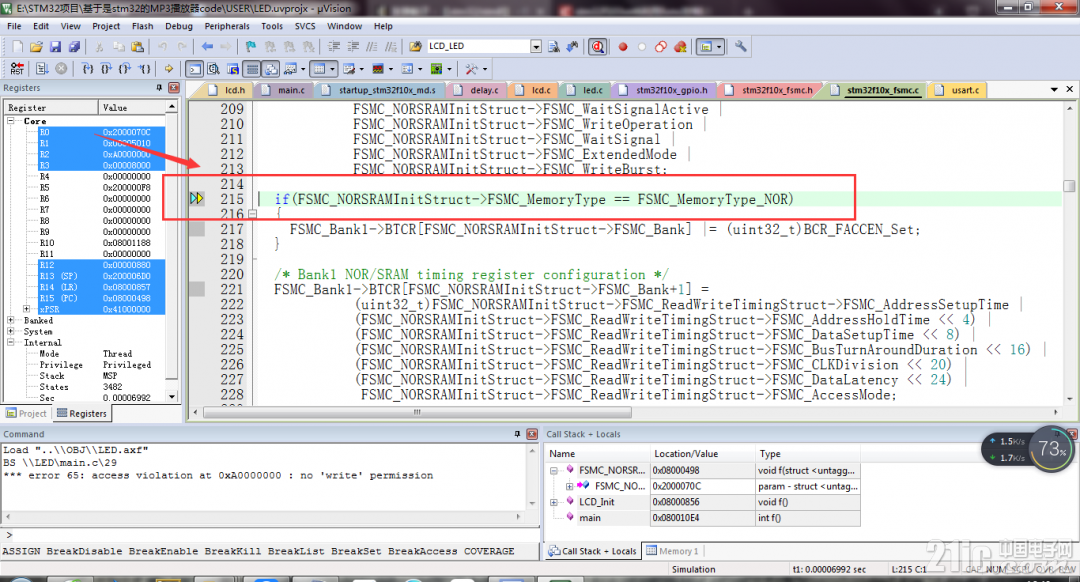
Task: Close the Registers panel
Action: [x=174, y=87]
